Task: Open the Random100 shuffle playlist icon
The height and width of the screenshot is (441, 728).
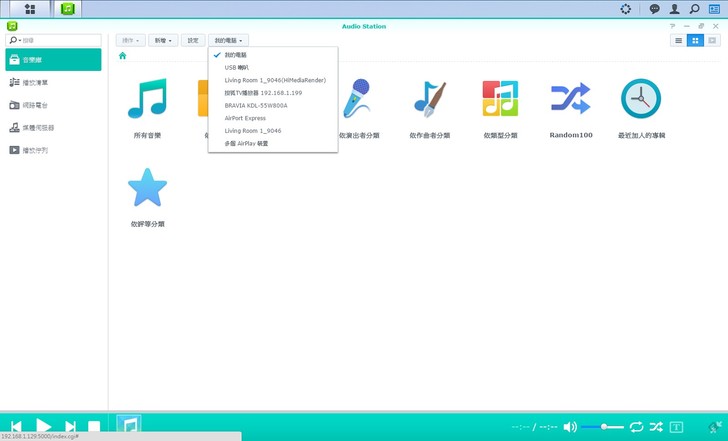Action: pyautogui.click(x=570, y=98)
